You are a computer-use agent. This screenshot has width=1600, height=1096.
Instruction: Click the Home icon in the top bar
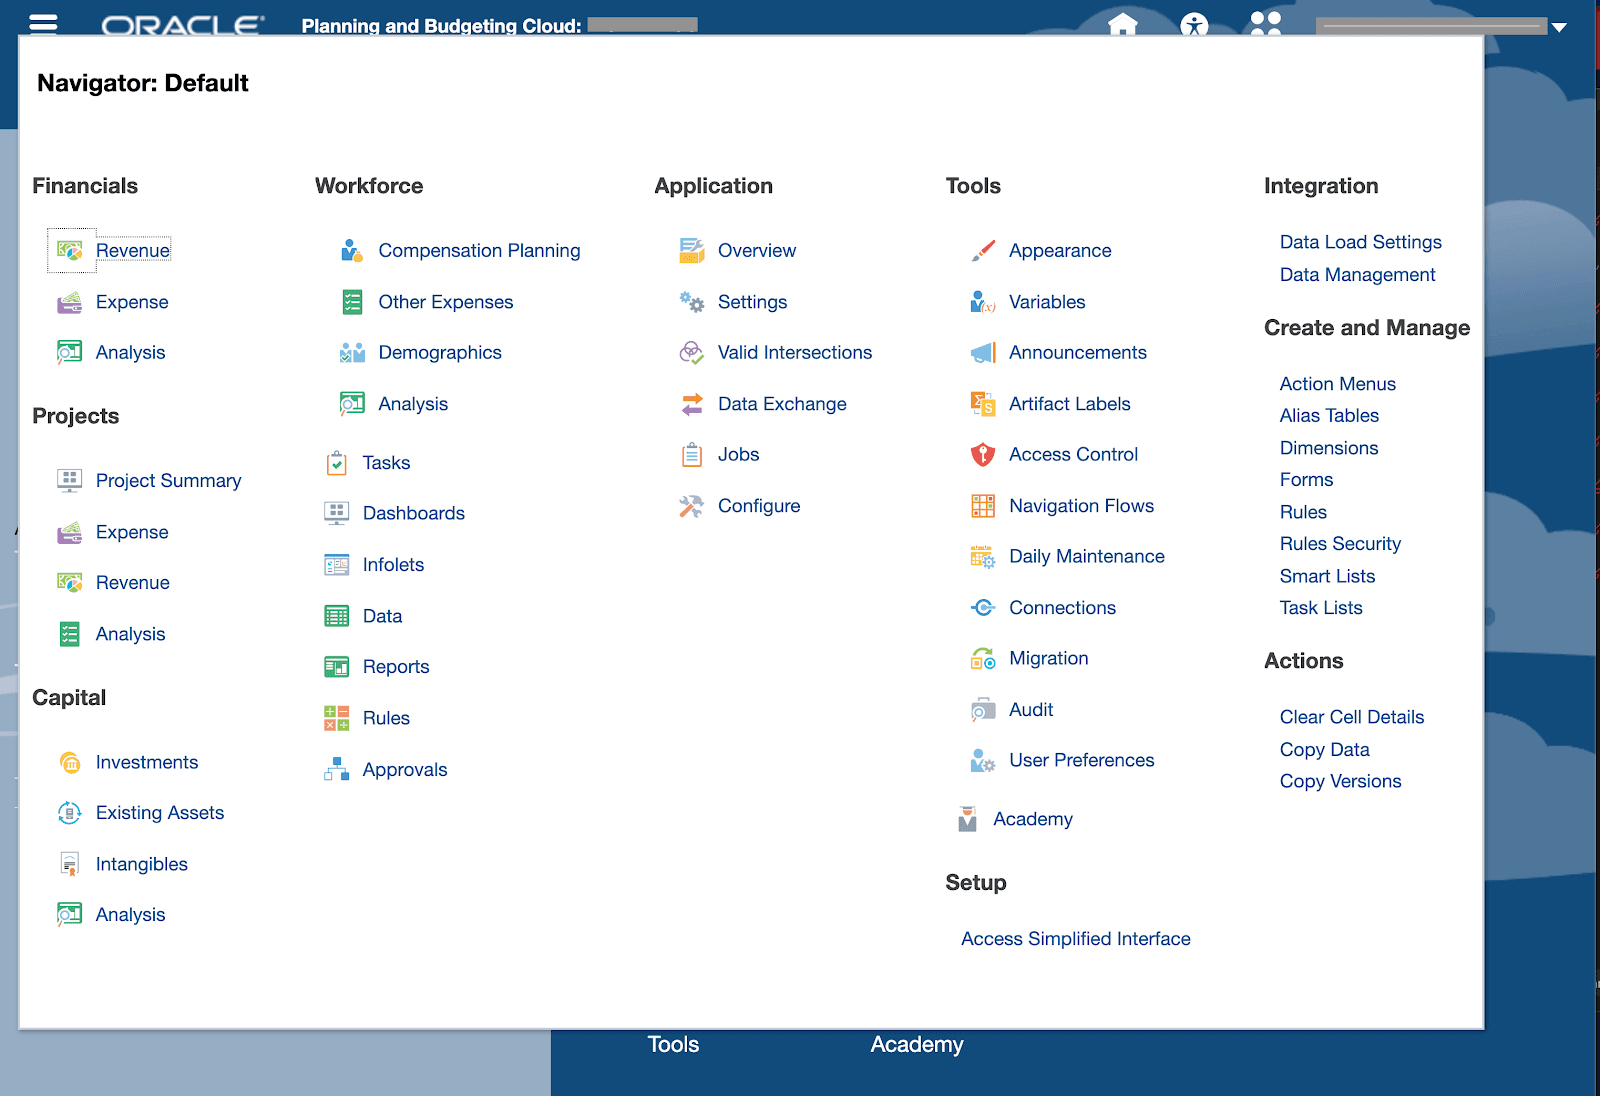tap(1123, 25)
